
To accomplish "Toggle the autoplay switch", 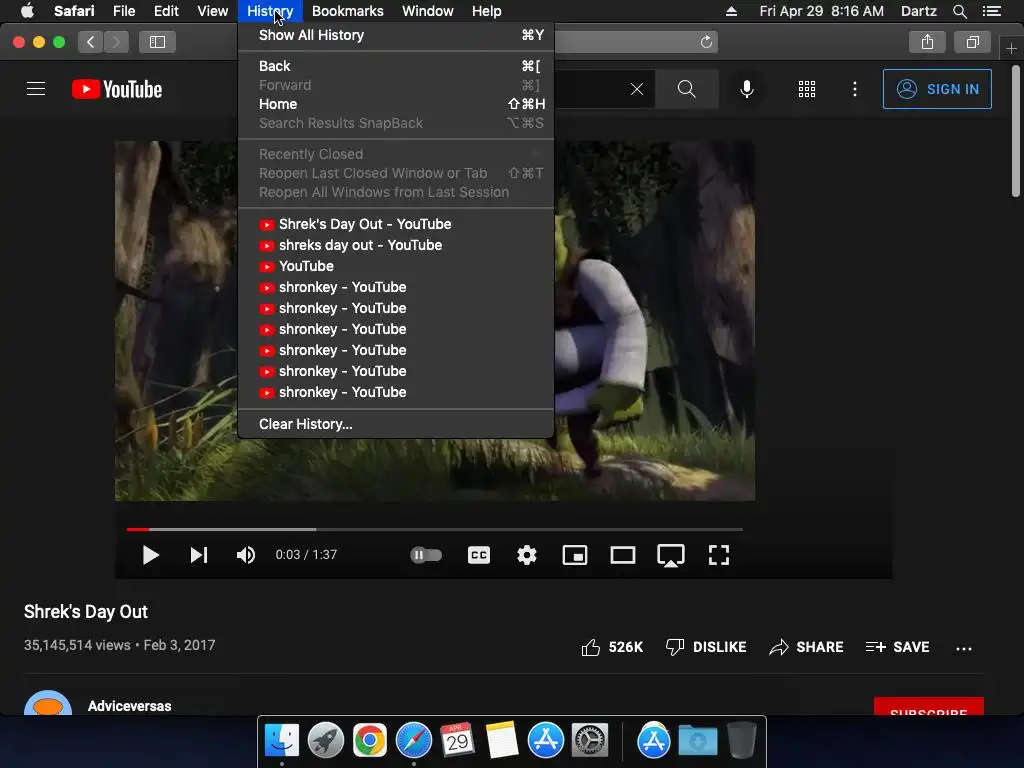I will pos(426,555).
